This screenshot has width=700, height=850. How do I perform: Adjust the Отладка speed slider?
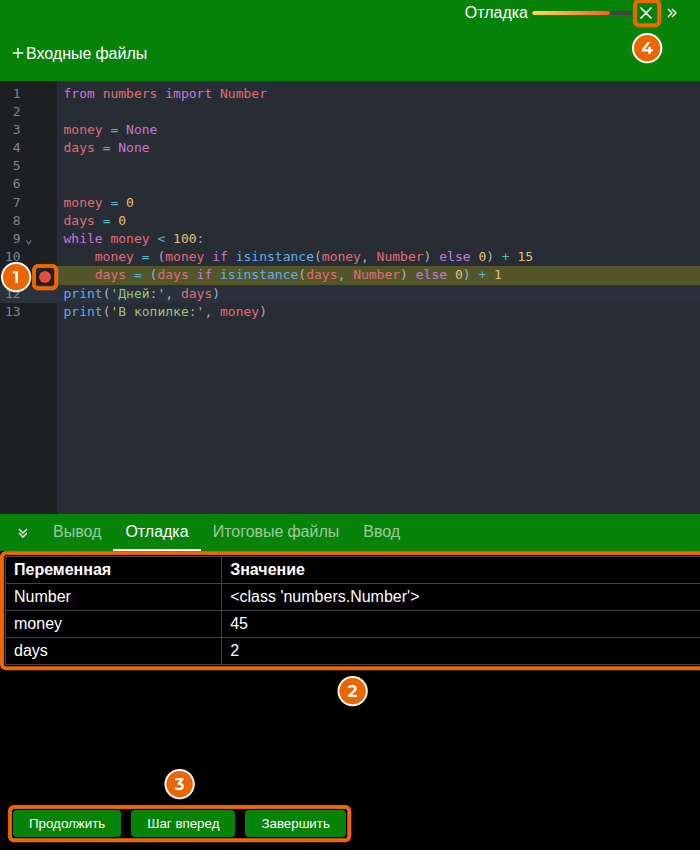(582, 13)
